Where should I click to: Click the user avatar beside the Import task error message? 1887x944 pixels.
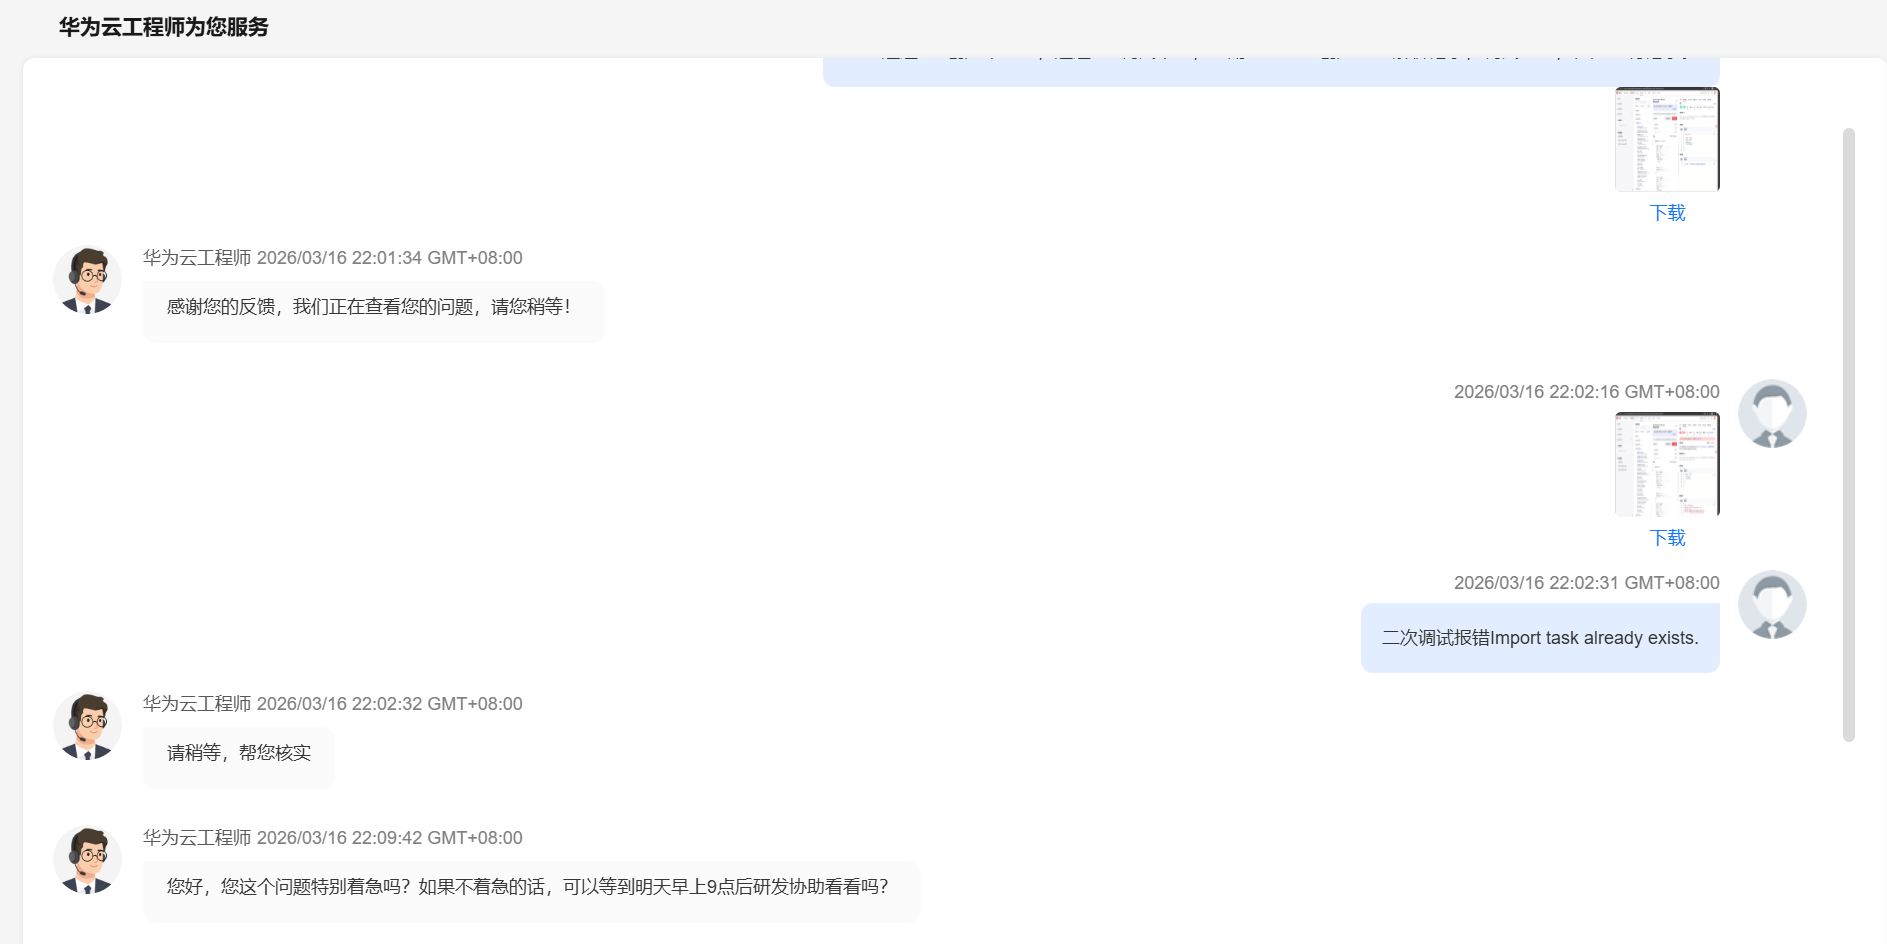(1772, 604)
